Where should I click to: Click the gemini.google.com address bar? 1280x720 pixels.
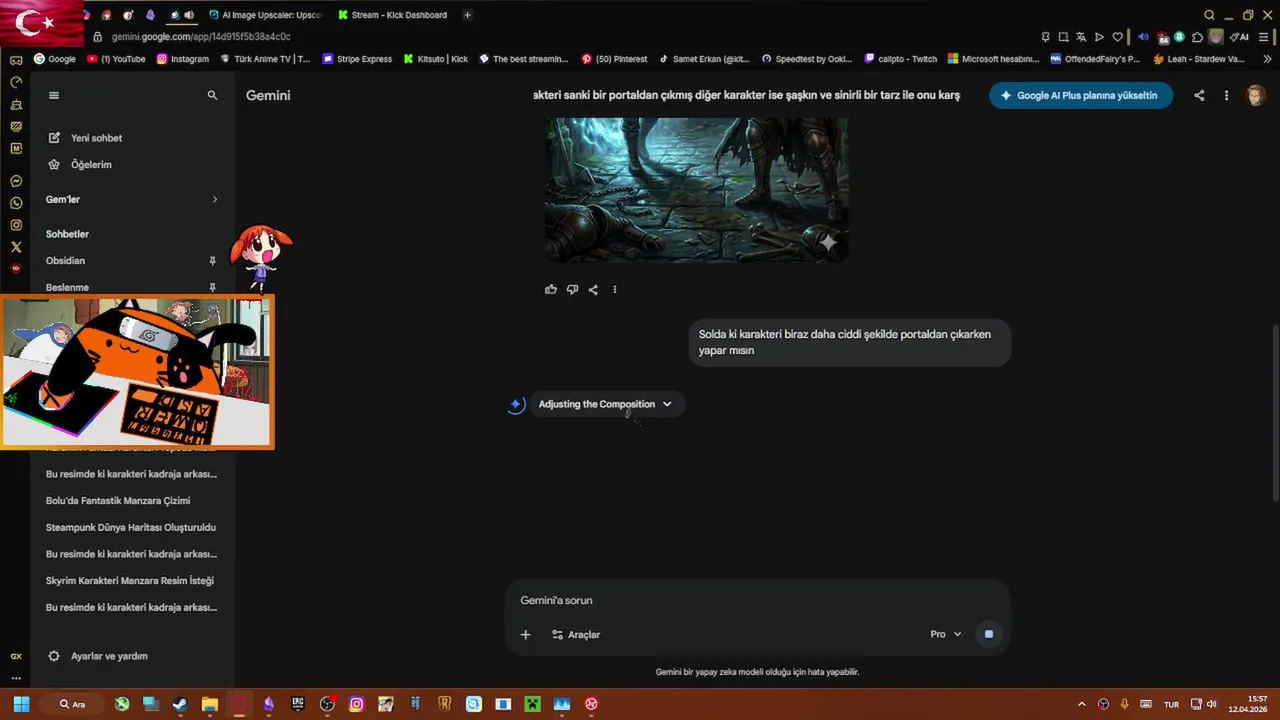pos(201,37)
